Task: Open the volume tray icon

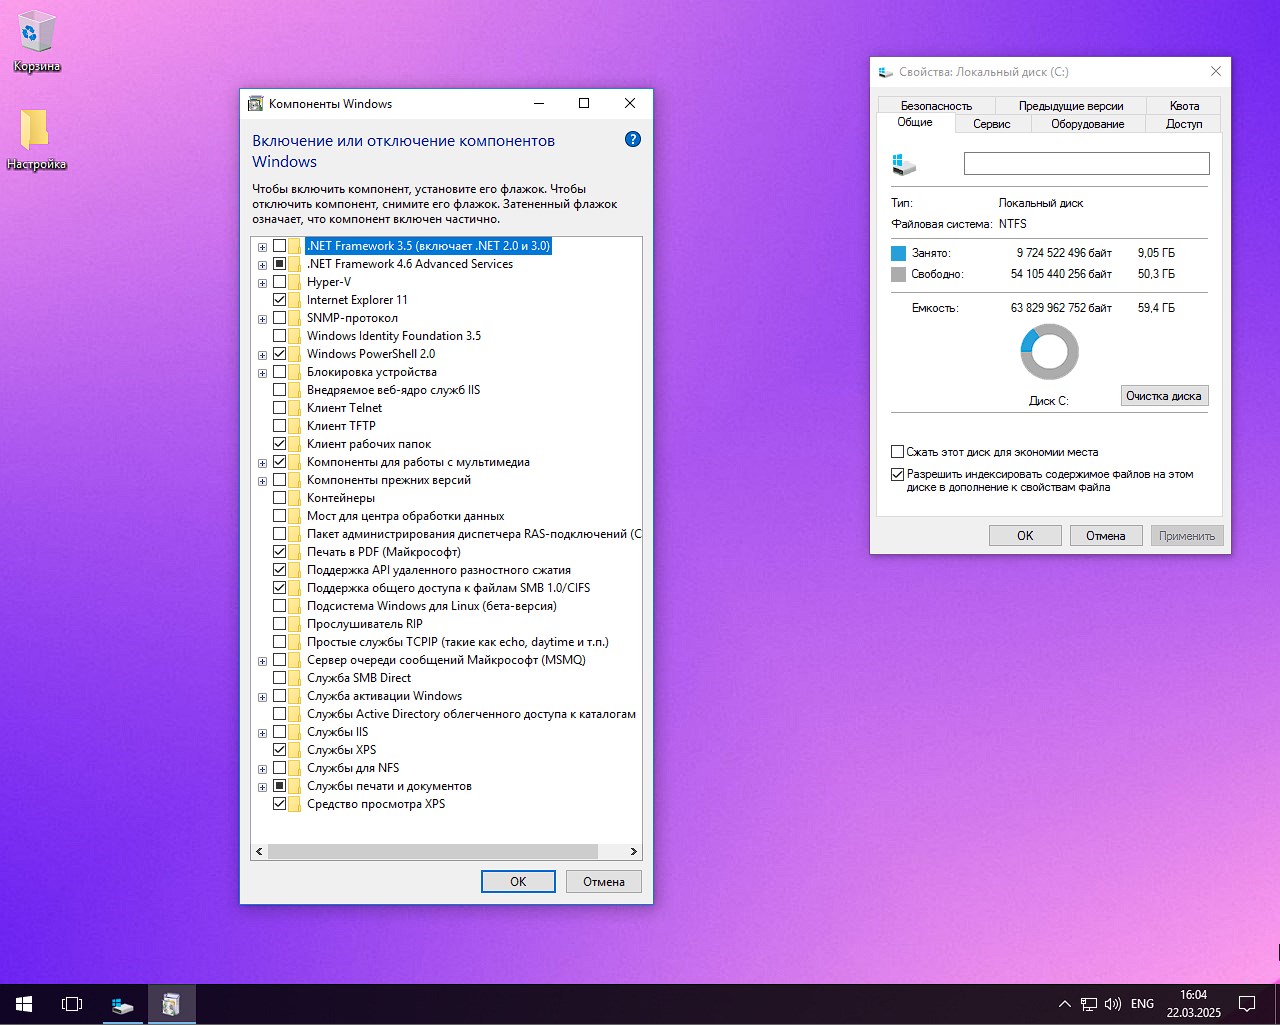Action: tap(1112, 1004)
